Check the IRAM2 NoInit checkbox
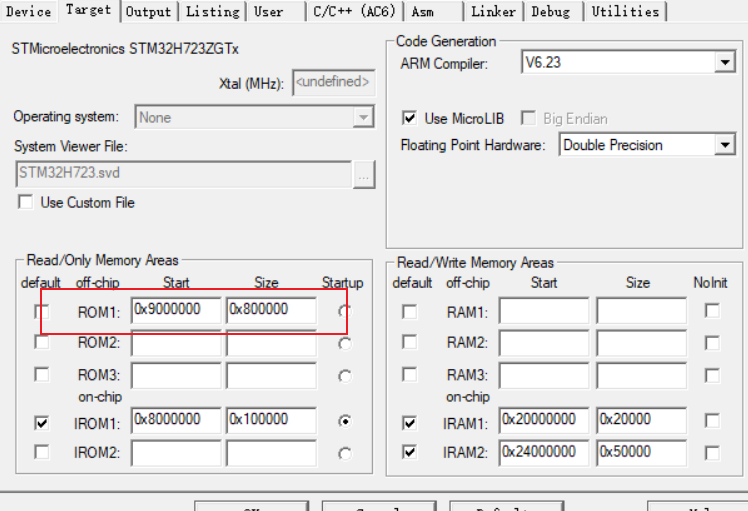 (712, 453)
